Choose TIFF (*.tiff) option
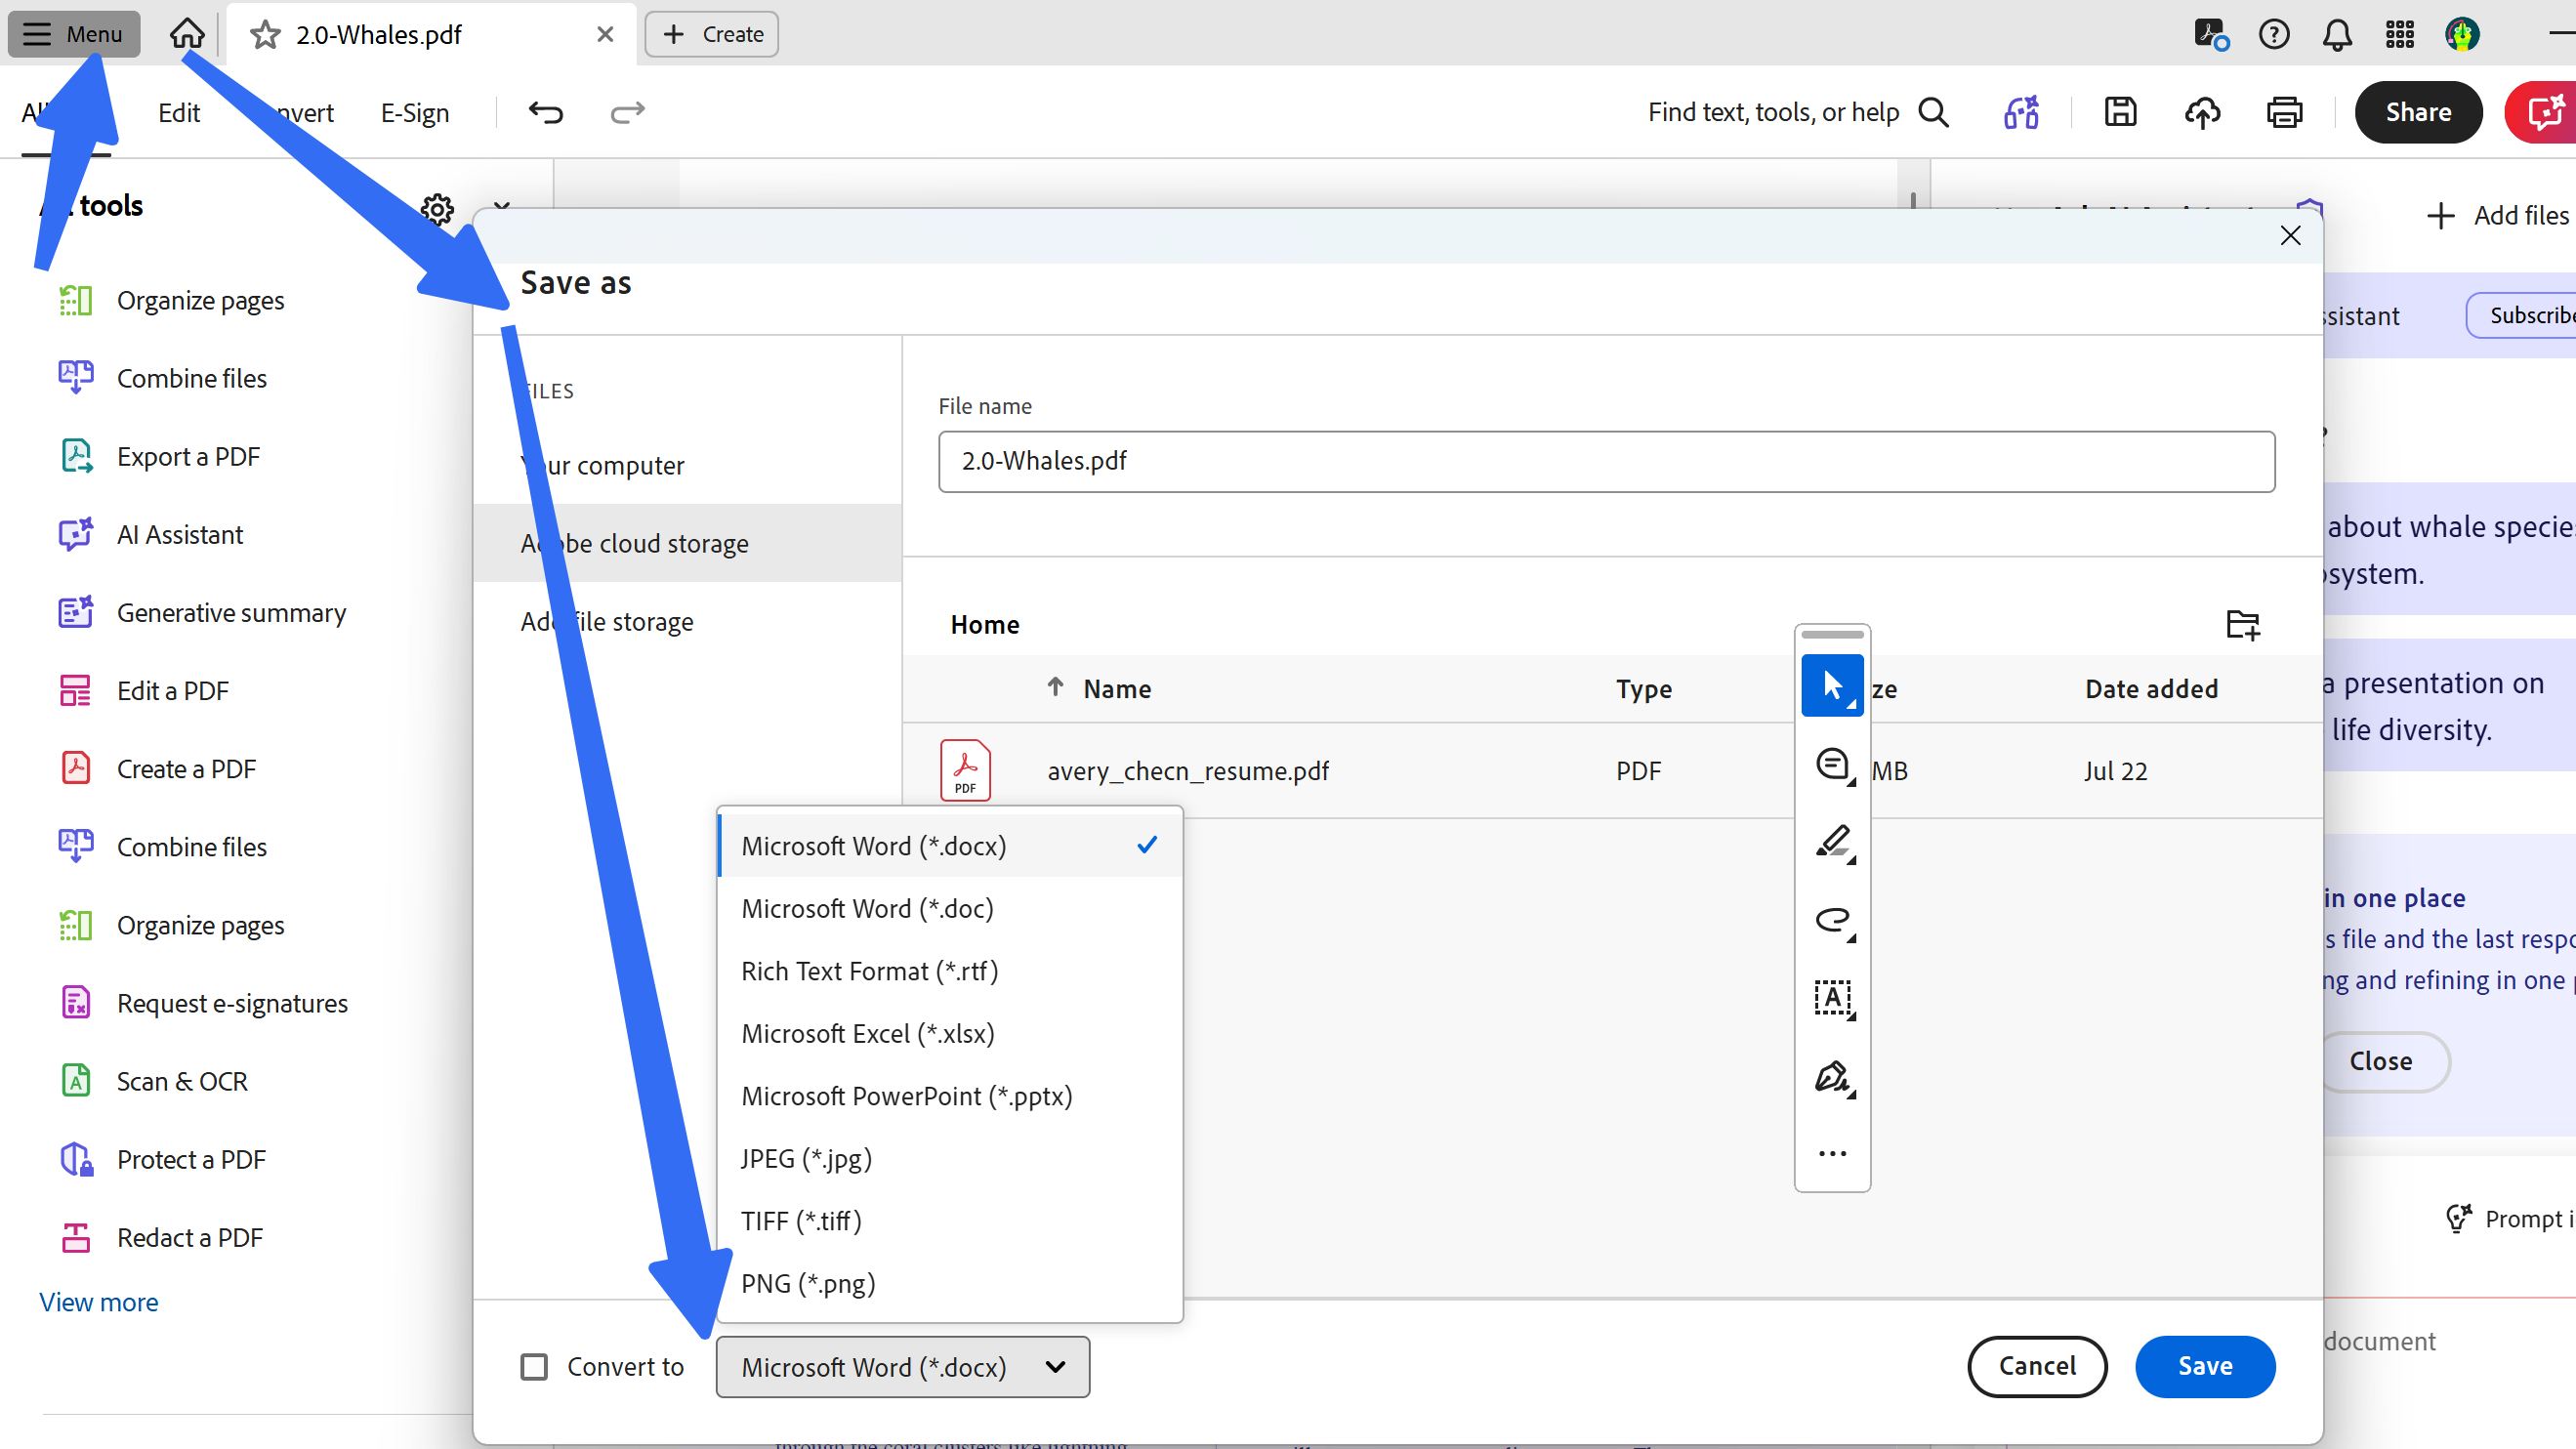 (950, 1221)
